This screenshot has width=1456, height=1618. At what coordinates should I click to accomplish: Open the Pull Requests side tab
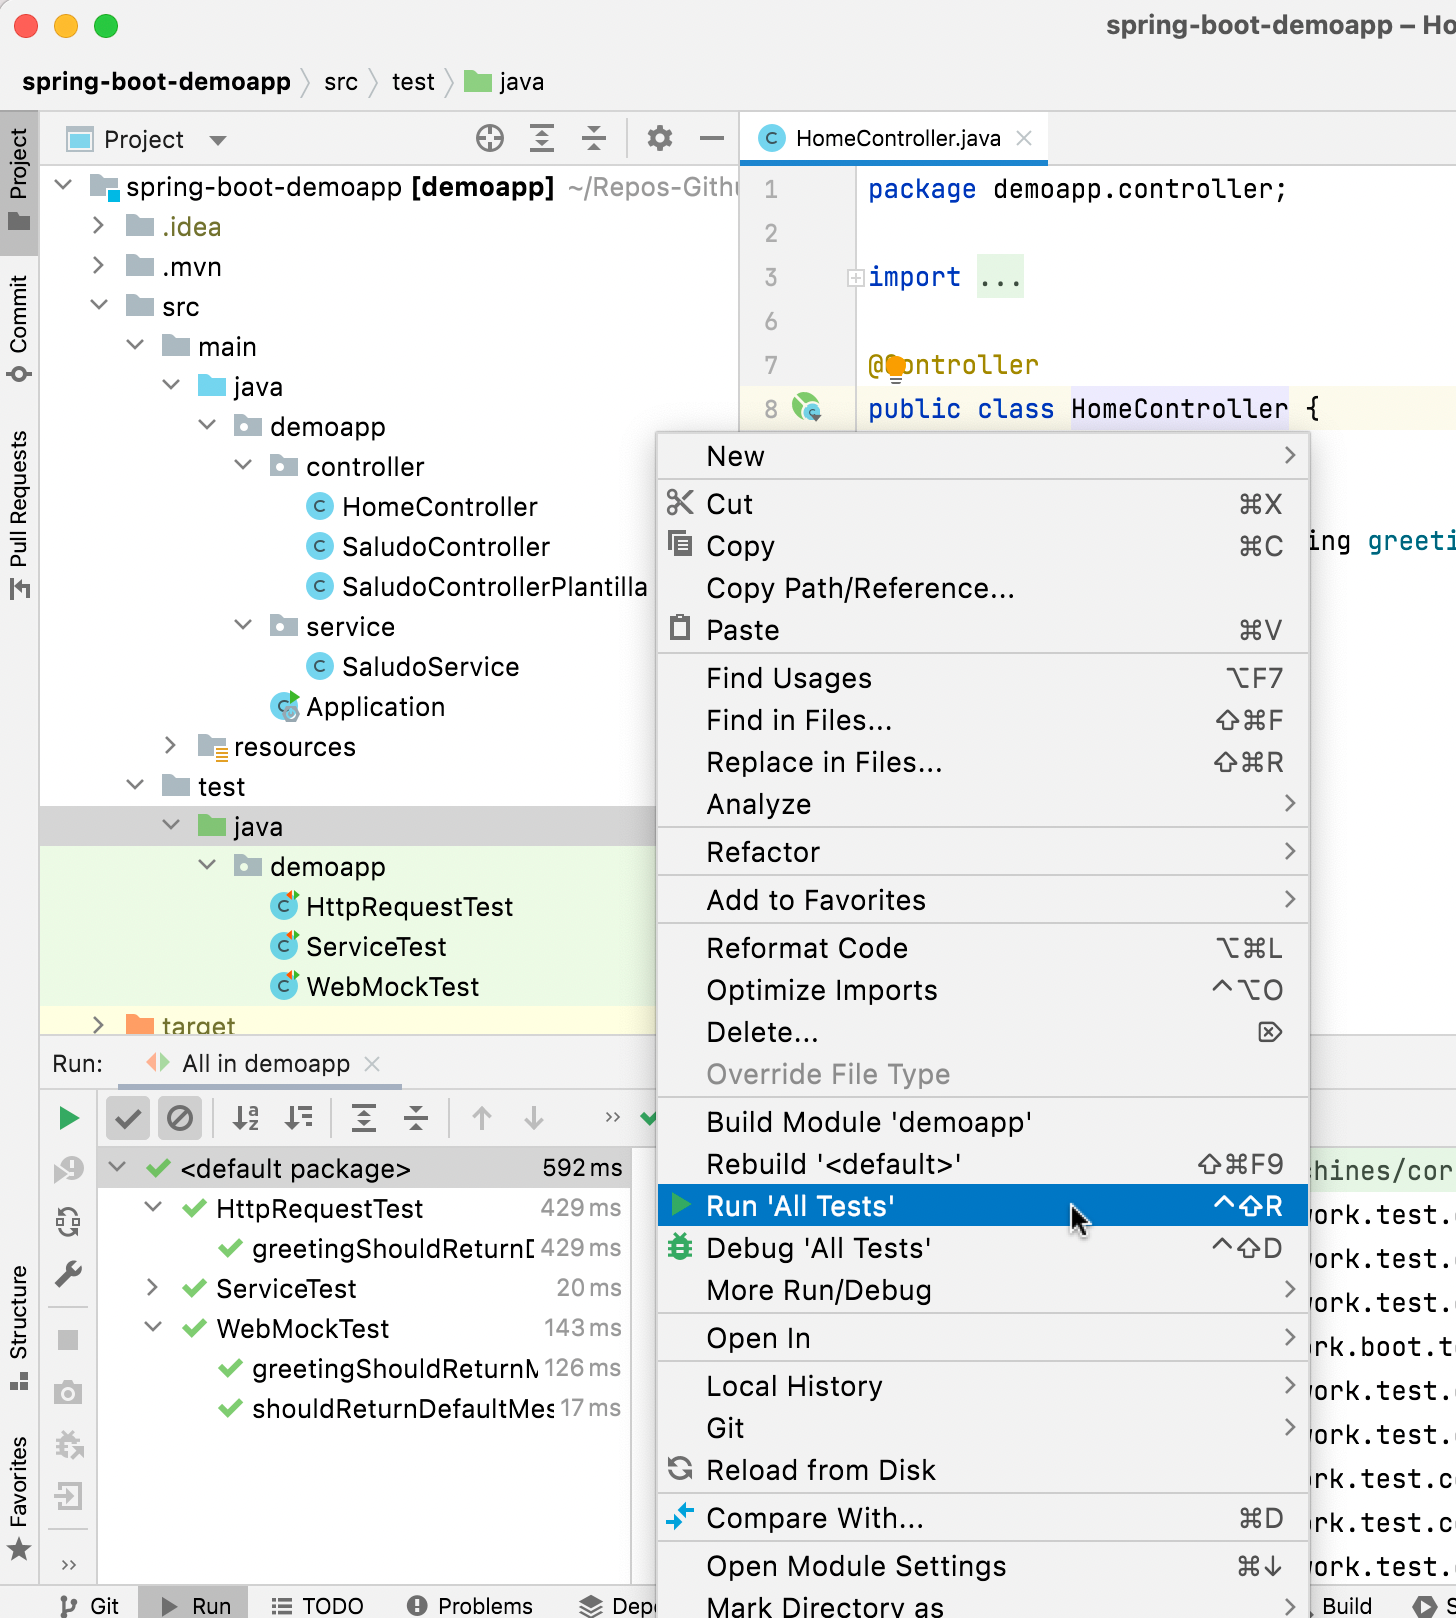[19, 514]
